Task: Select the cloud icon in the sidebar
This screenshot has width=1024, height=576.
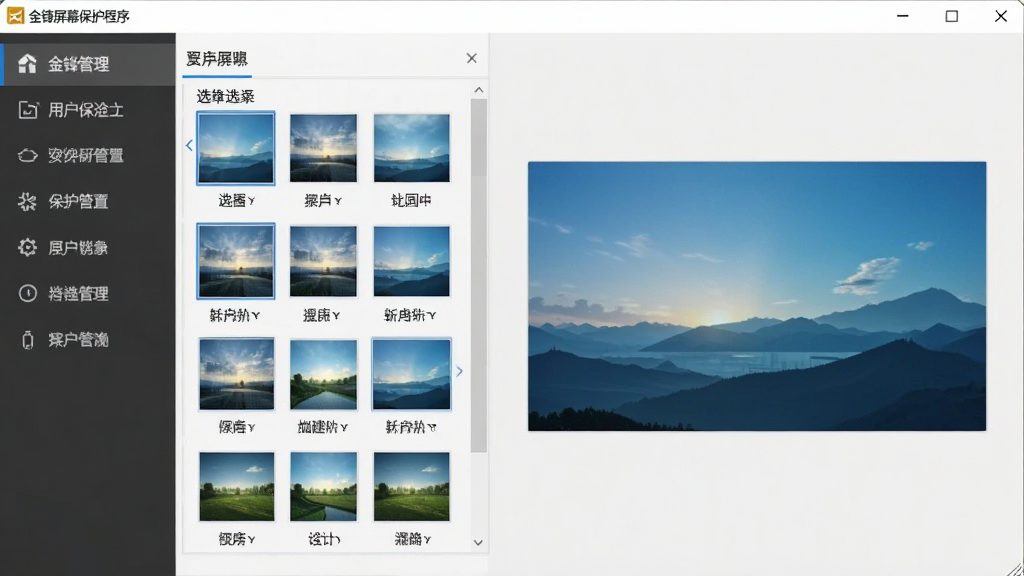Action: tap(27, 155)
